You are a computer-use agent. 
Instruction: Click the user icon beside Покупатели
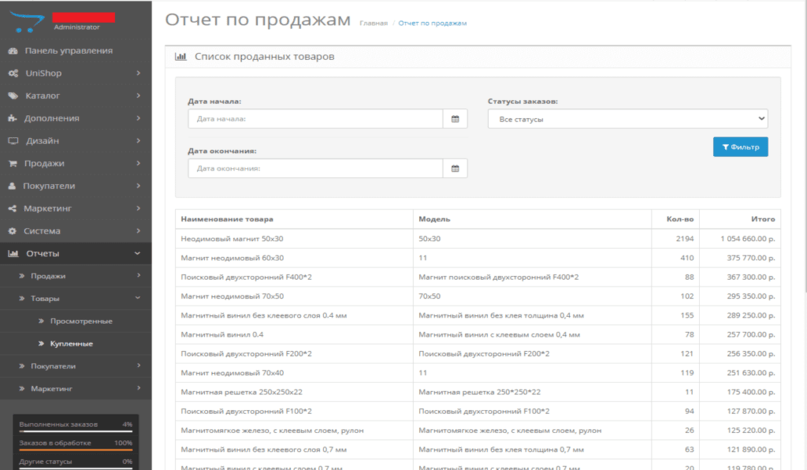[12, 186]
